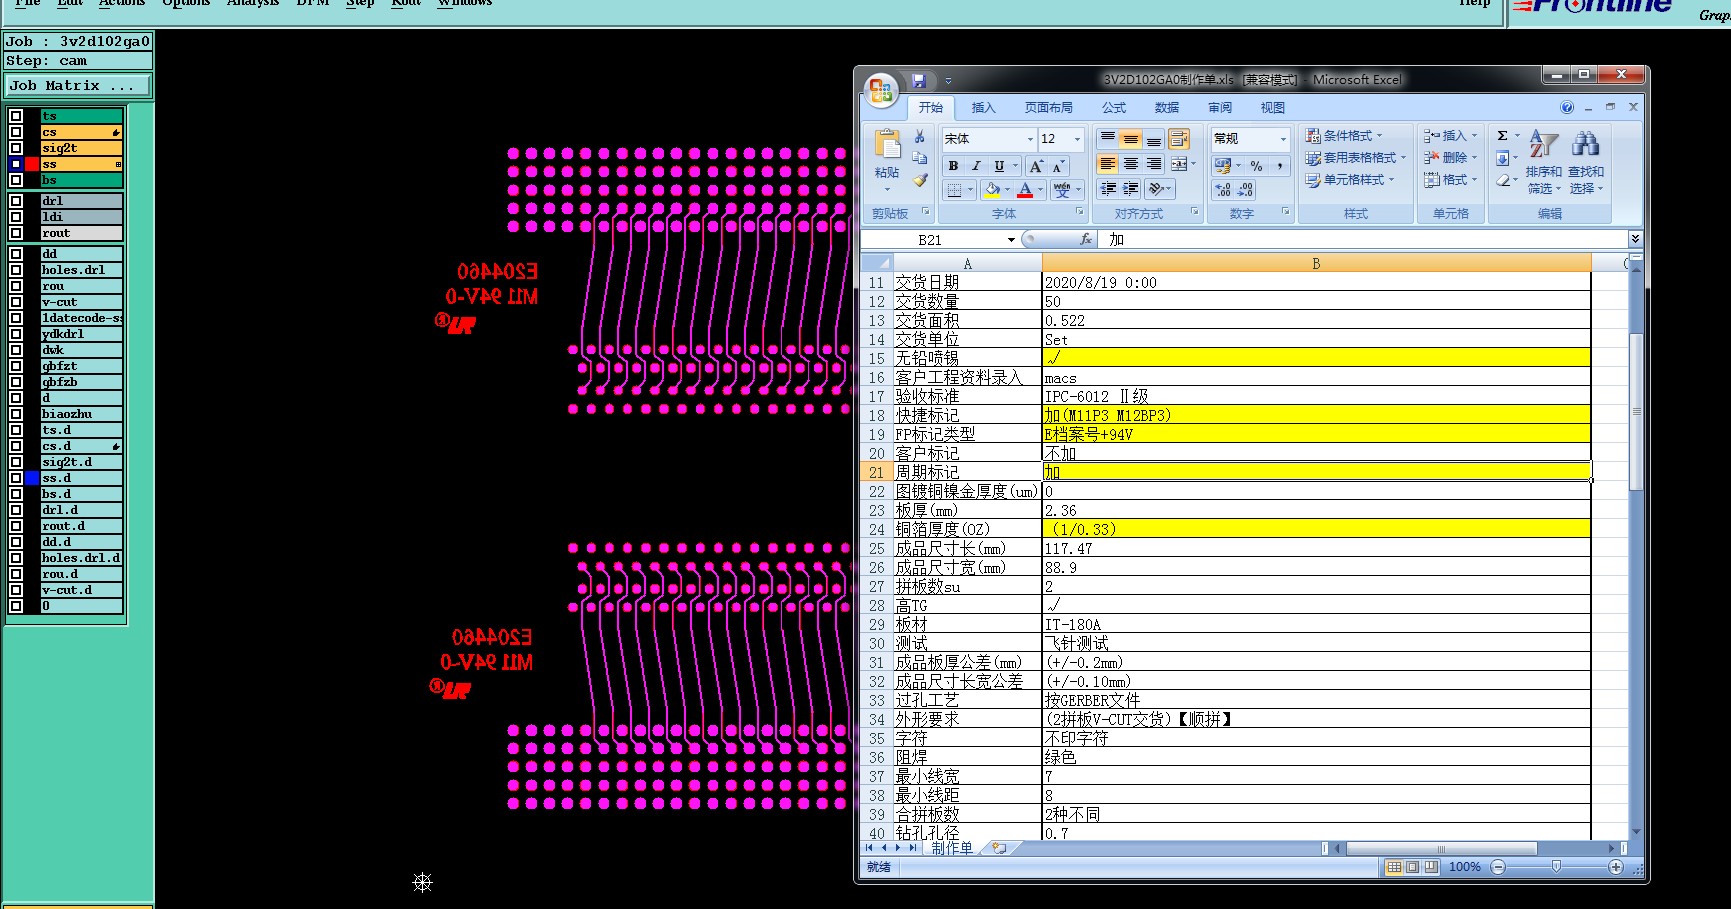Click the 粘贴 paste button

click(887, 161)
